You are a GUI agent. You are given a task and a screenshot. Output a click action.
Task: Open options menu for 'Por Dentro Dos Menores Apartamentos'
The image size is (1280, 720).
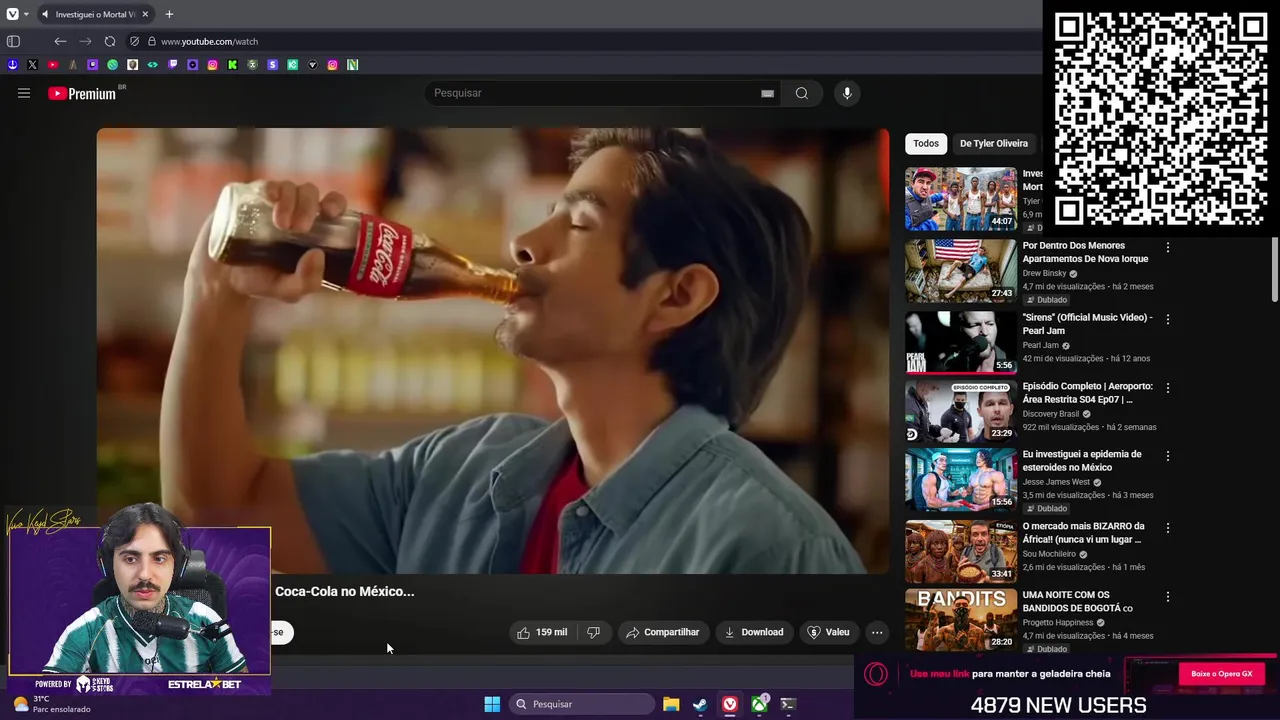tap(1167, 247)
